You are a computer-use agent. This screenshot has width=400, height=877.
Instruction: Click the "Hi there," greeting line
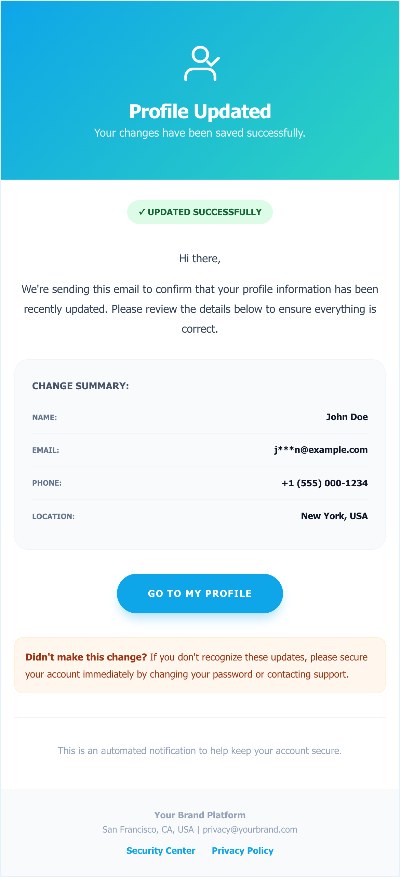pyautogui.click(x=200, y=258)
